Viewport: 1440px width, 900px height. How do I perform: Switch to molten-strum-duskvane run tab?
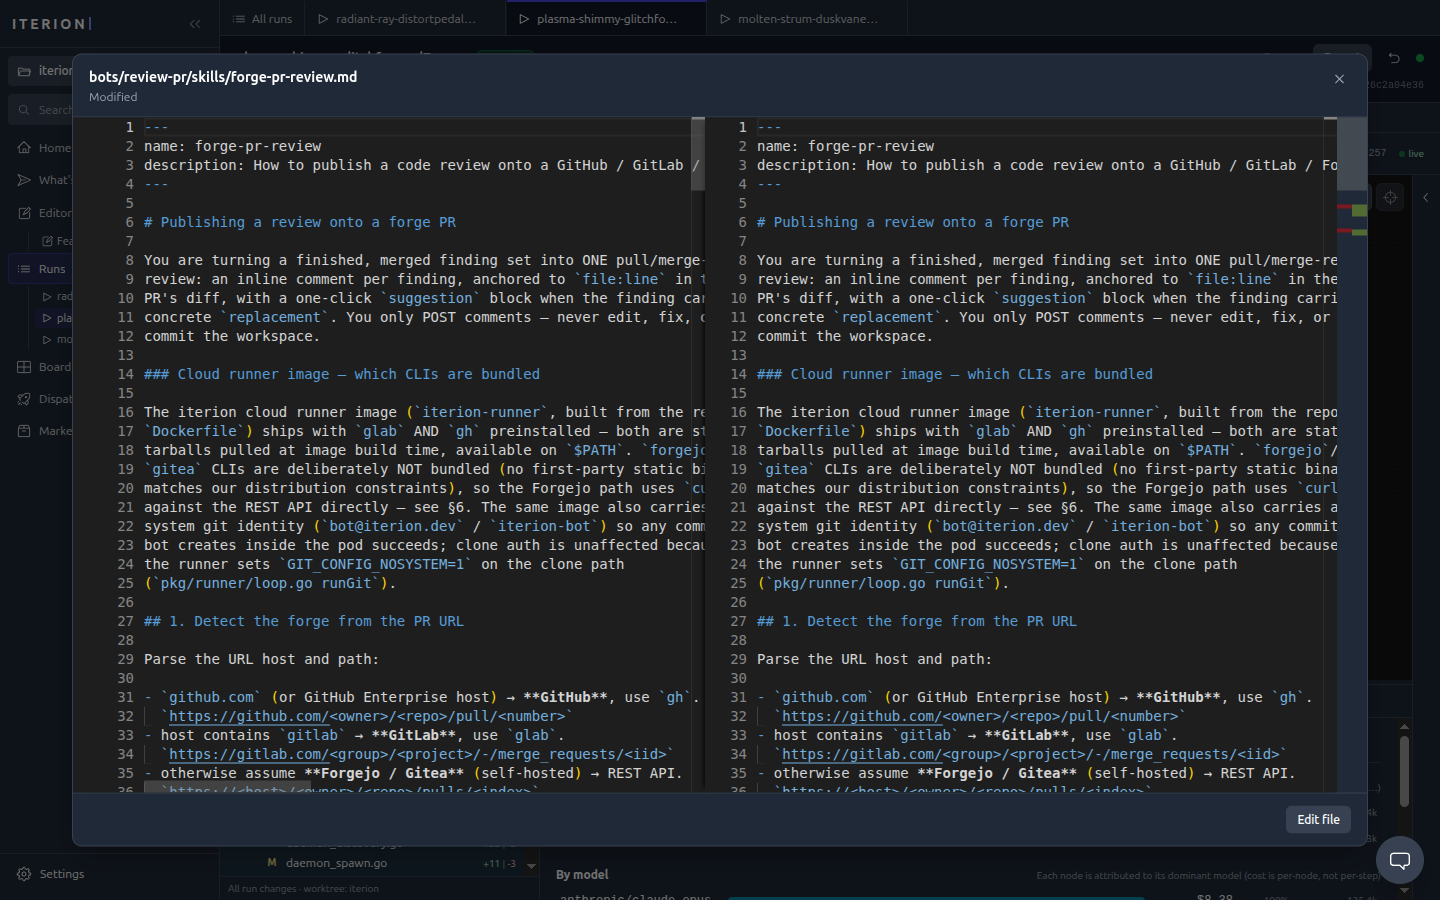click(x=807, y=19)
